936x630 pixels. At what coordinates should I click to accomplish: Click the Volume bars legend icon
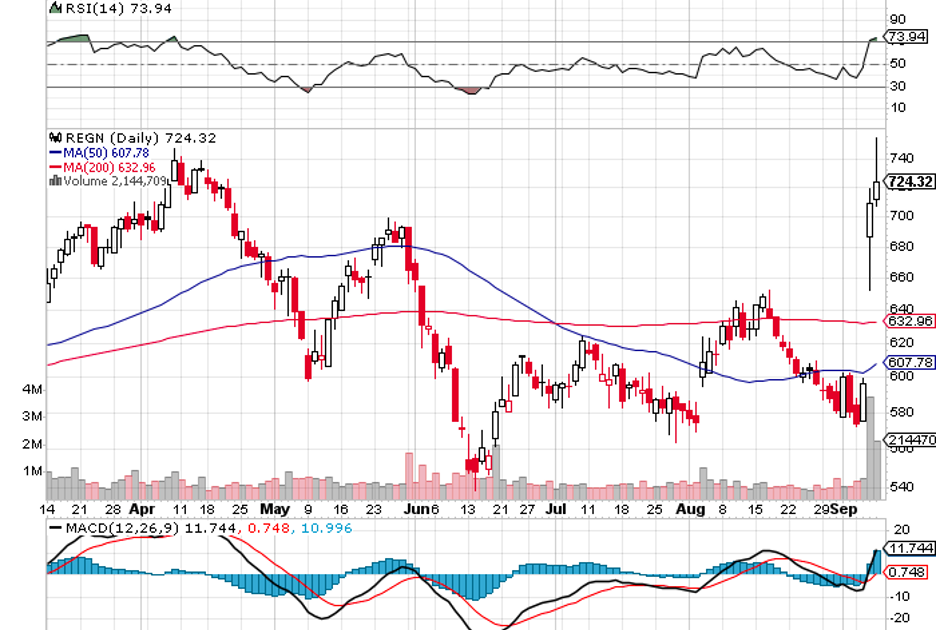click(x=55, y=181)
